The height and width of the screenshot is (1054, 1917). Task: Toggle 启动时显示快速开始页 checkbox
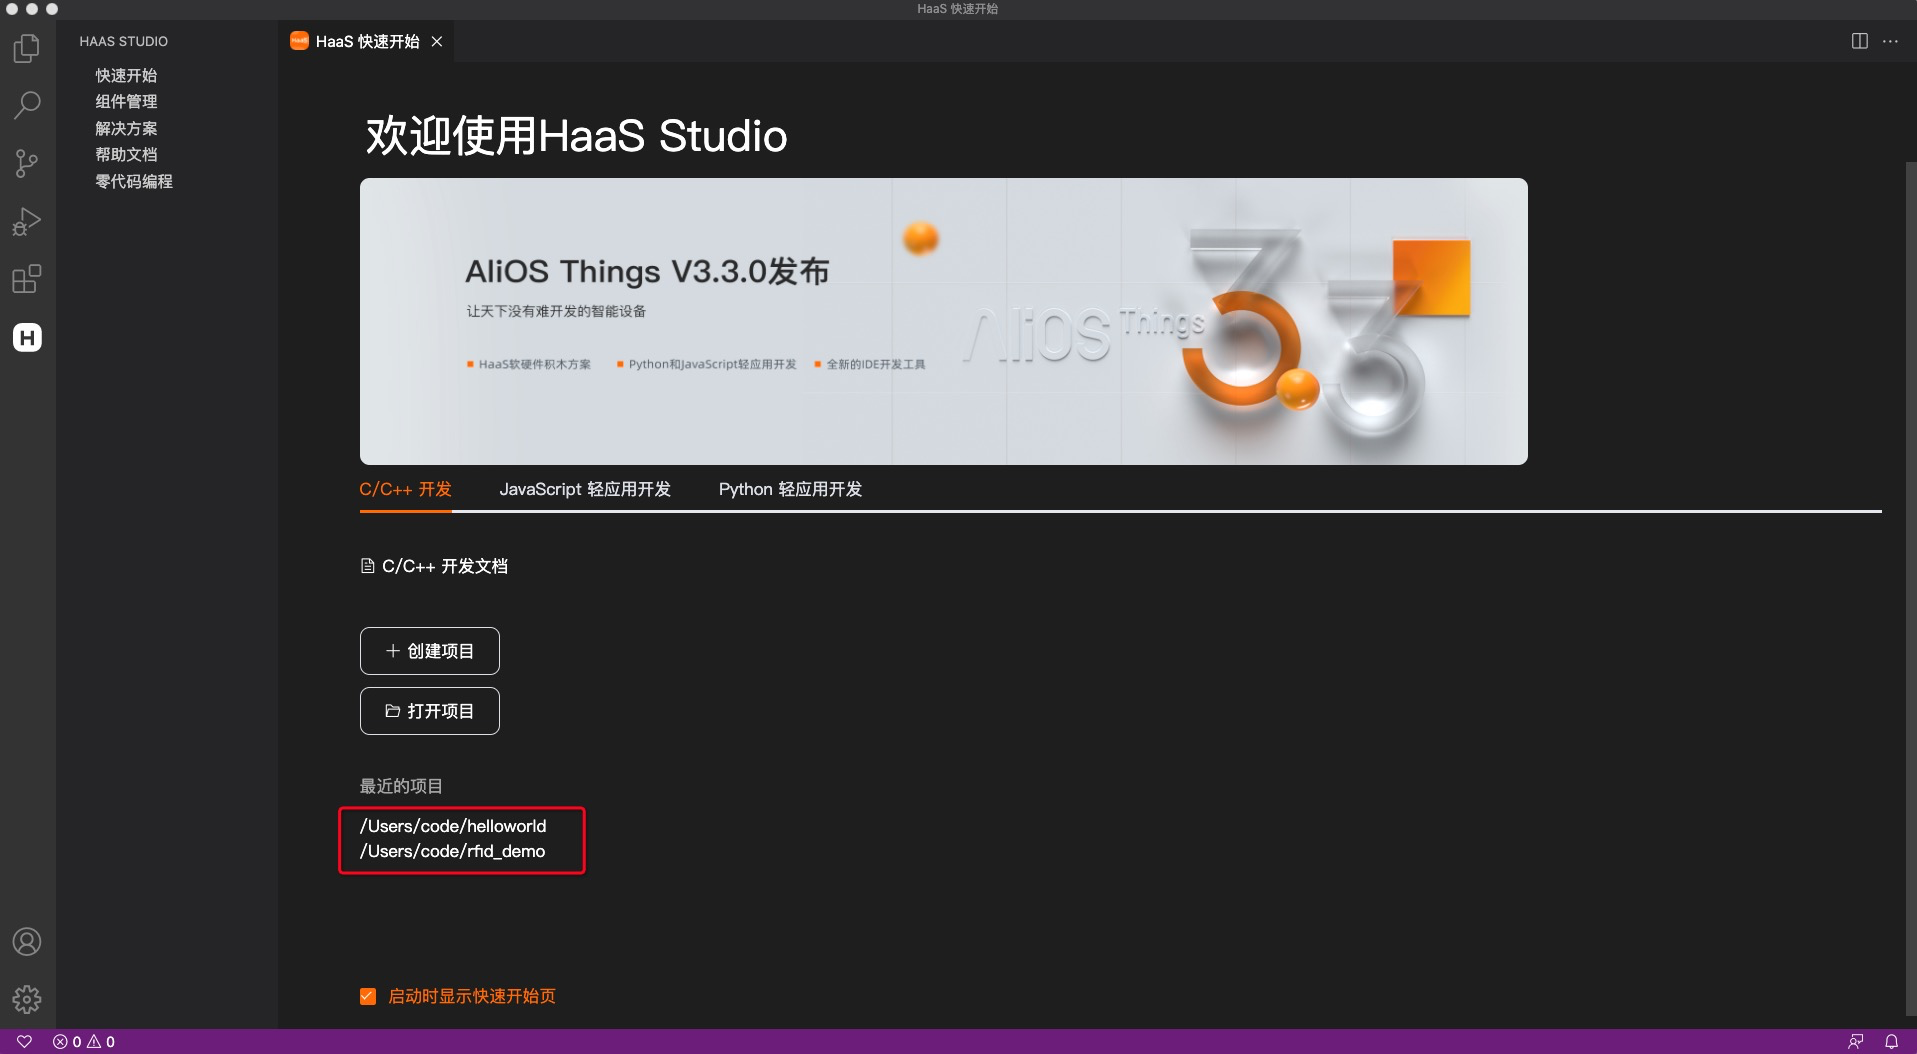pyautogui.click(x=368, y=996)
